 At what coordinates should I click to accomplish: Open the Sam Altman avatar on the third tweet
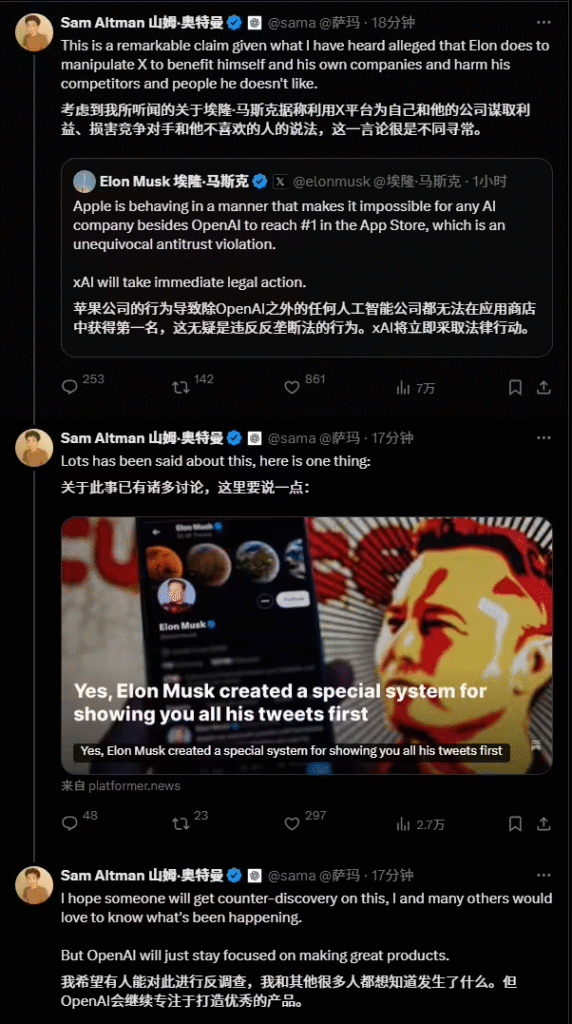click(34, 884)
